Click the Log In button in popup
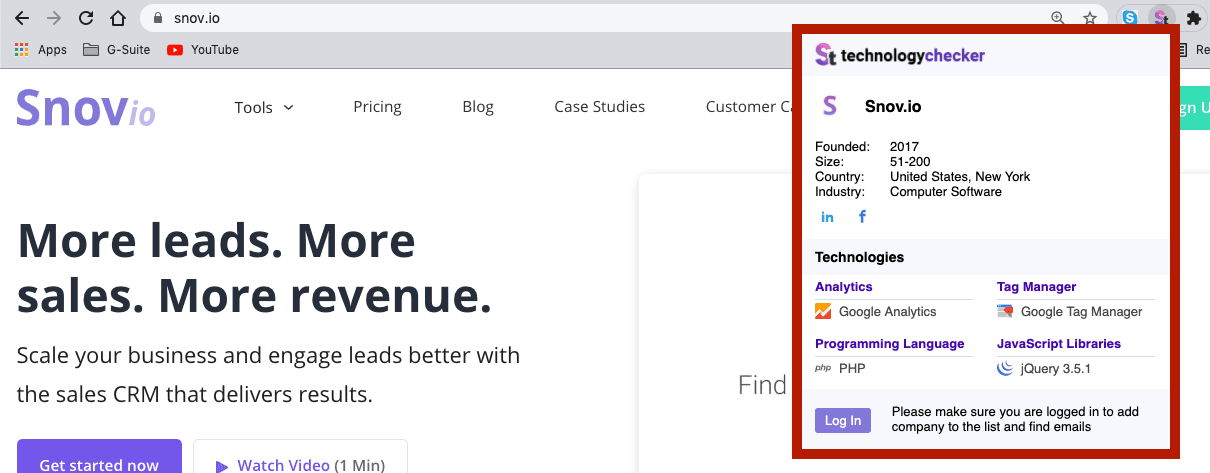 (x=843, y=420)
